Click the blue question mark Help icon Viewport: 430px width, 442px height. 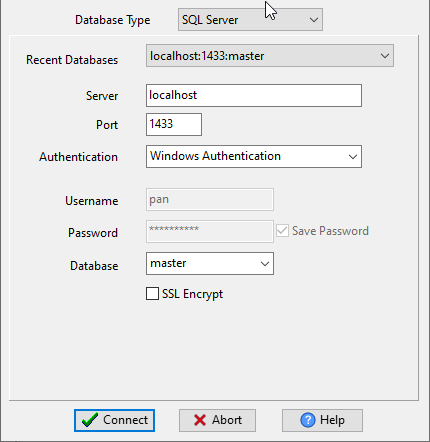308,420
